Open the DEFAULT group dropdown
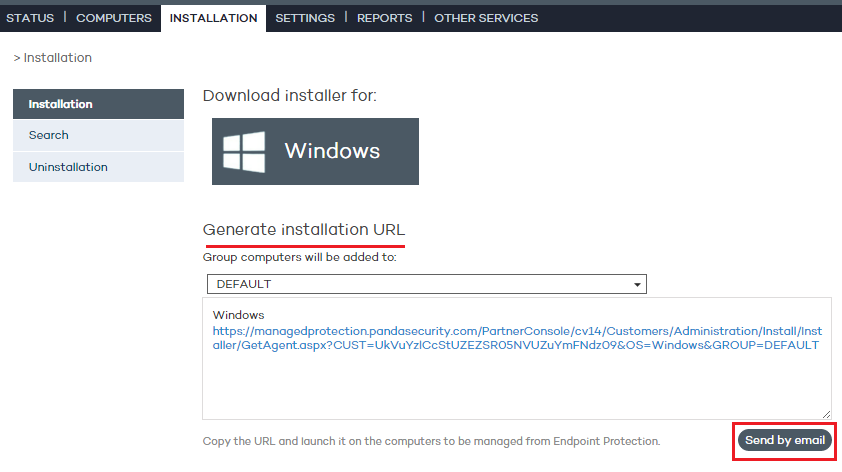 click(427, 284)
